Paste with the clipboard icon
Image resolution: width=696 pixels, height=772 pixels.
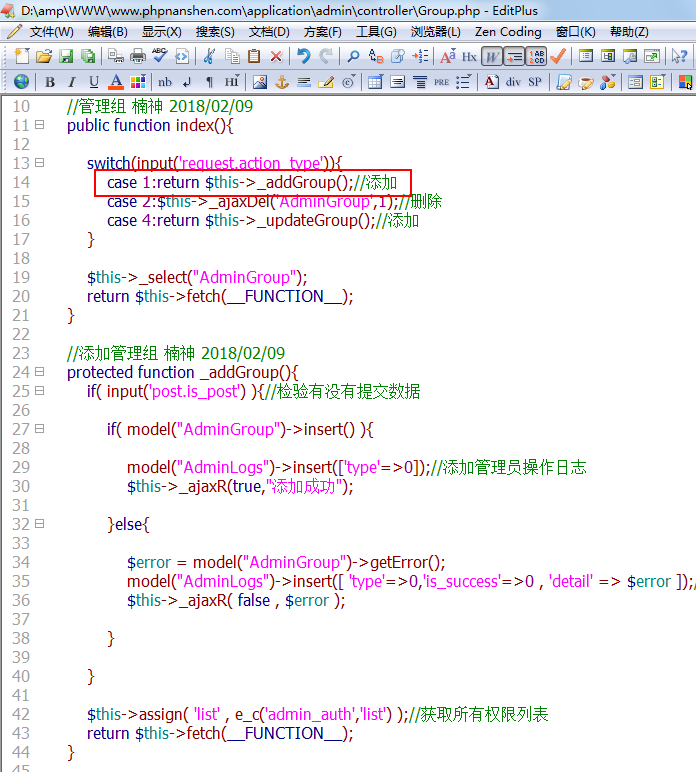(254, 56)
